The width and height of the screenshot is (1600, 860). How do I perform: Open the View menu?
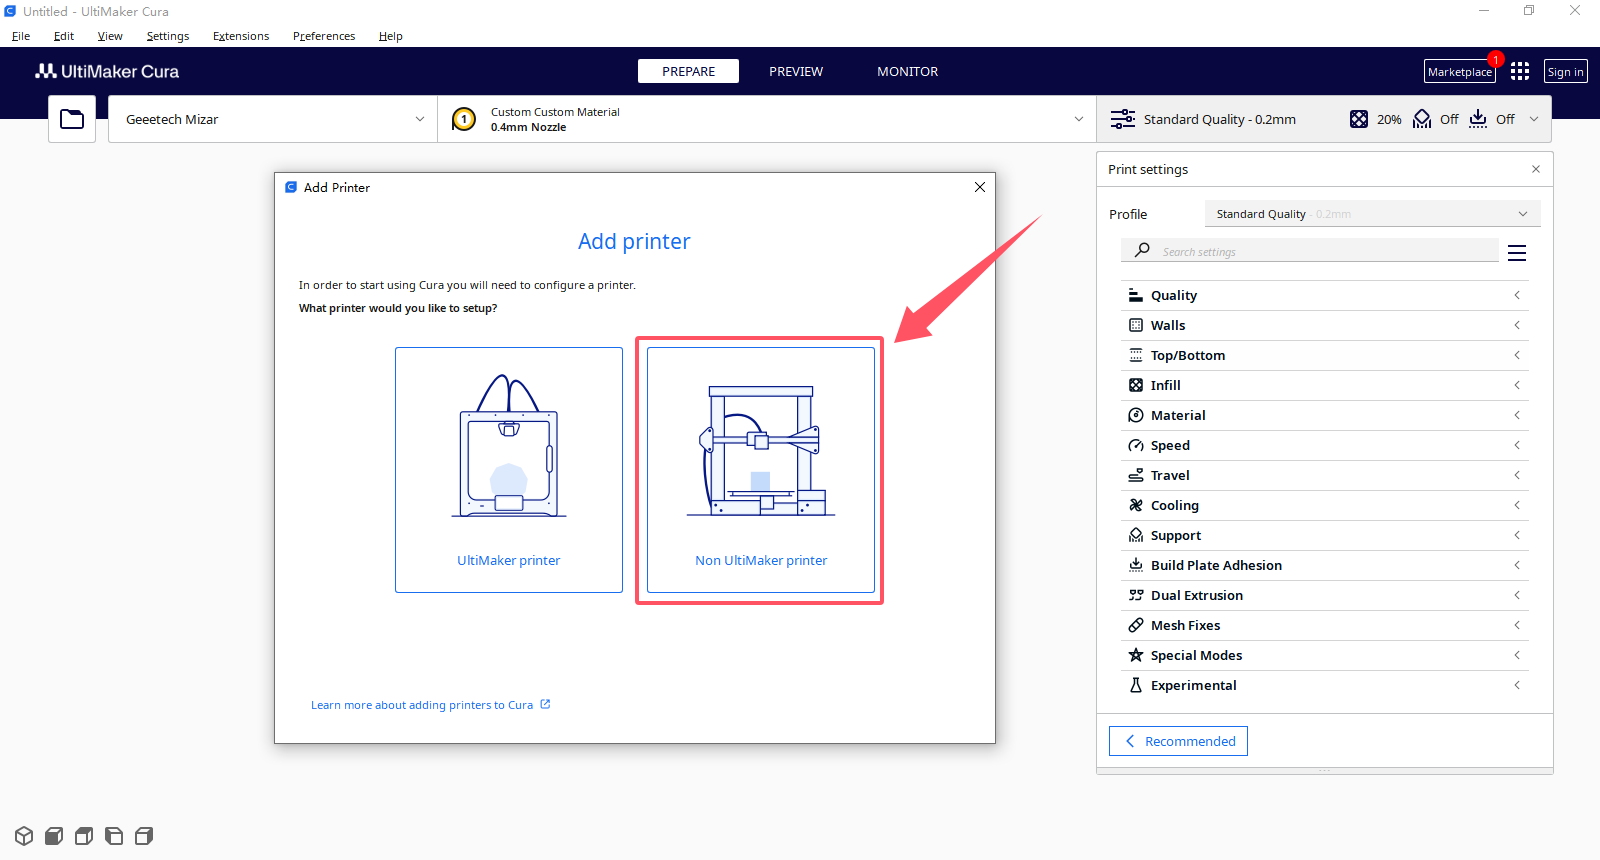110,36
